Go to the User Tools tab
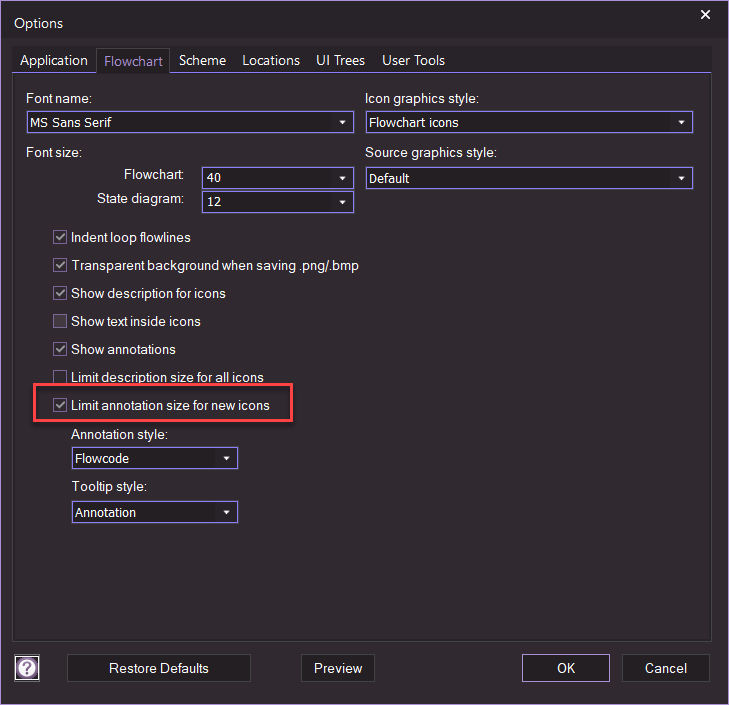The height and width of the screenshot is (705, 729). (413, 61)
